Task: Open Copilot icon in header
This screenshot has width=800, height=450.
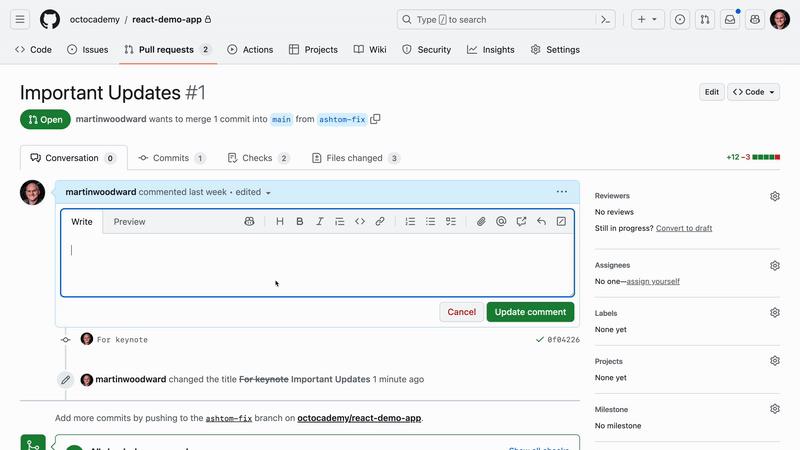Action: click(755, 19)
